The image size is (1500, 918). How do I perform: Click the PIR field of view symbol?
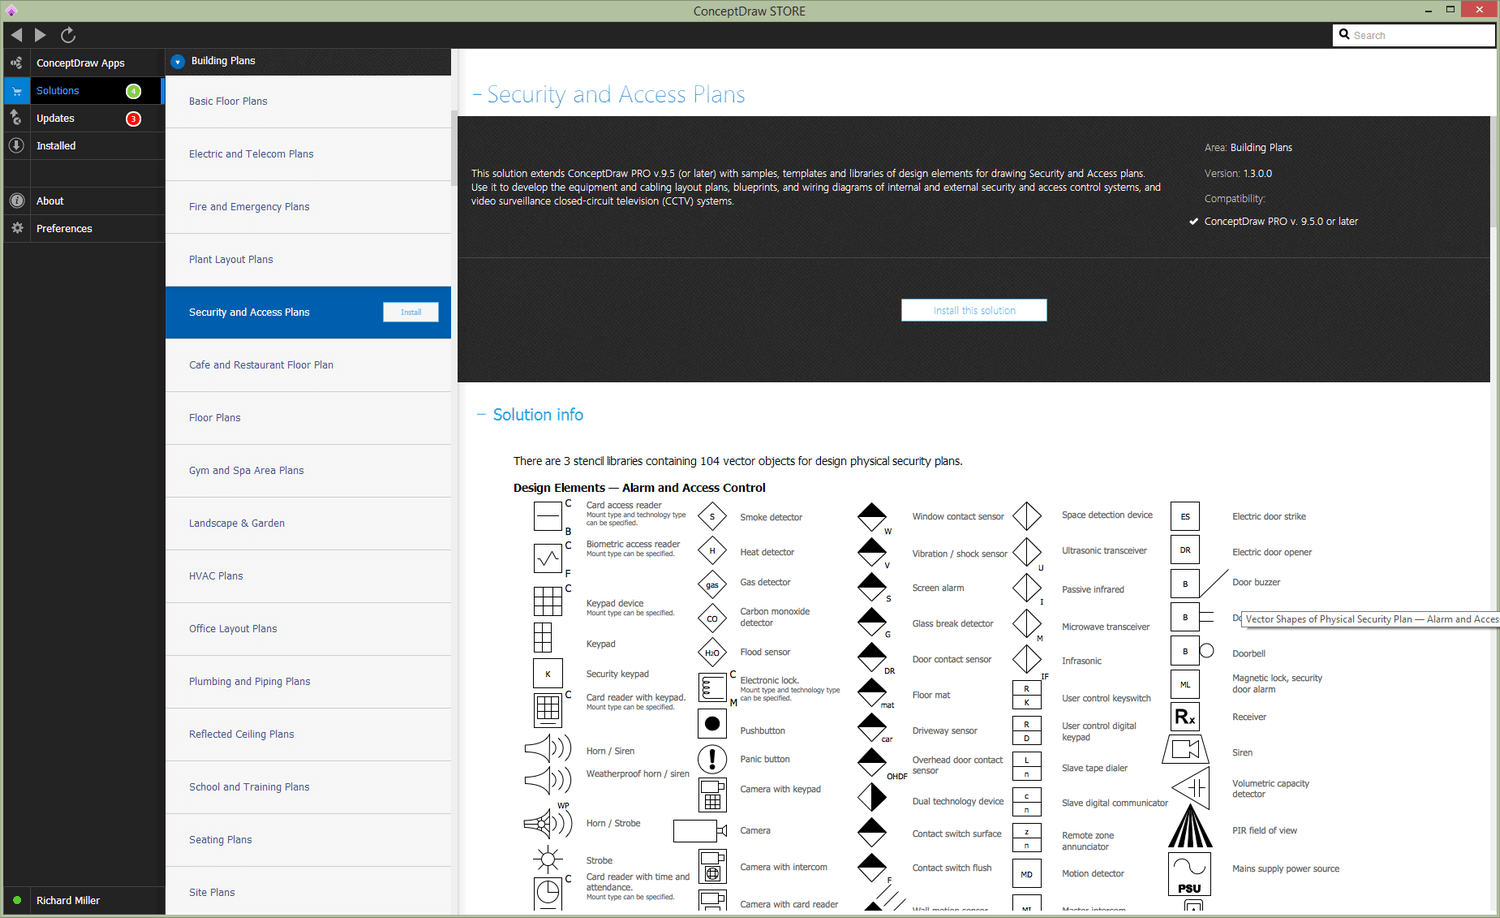(1190, 827)
